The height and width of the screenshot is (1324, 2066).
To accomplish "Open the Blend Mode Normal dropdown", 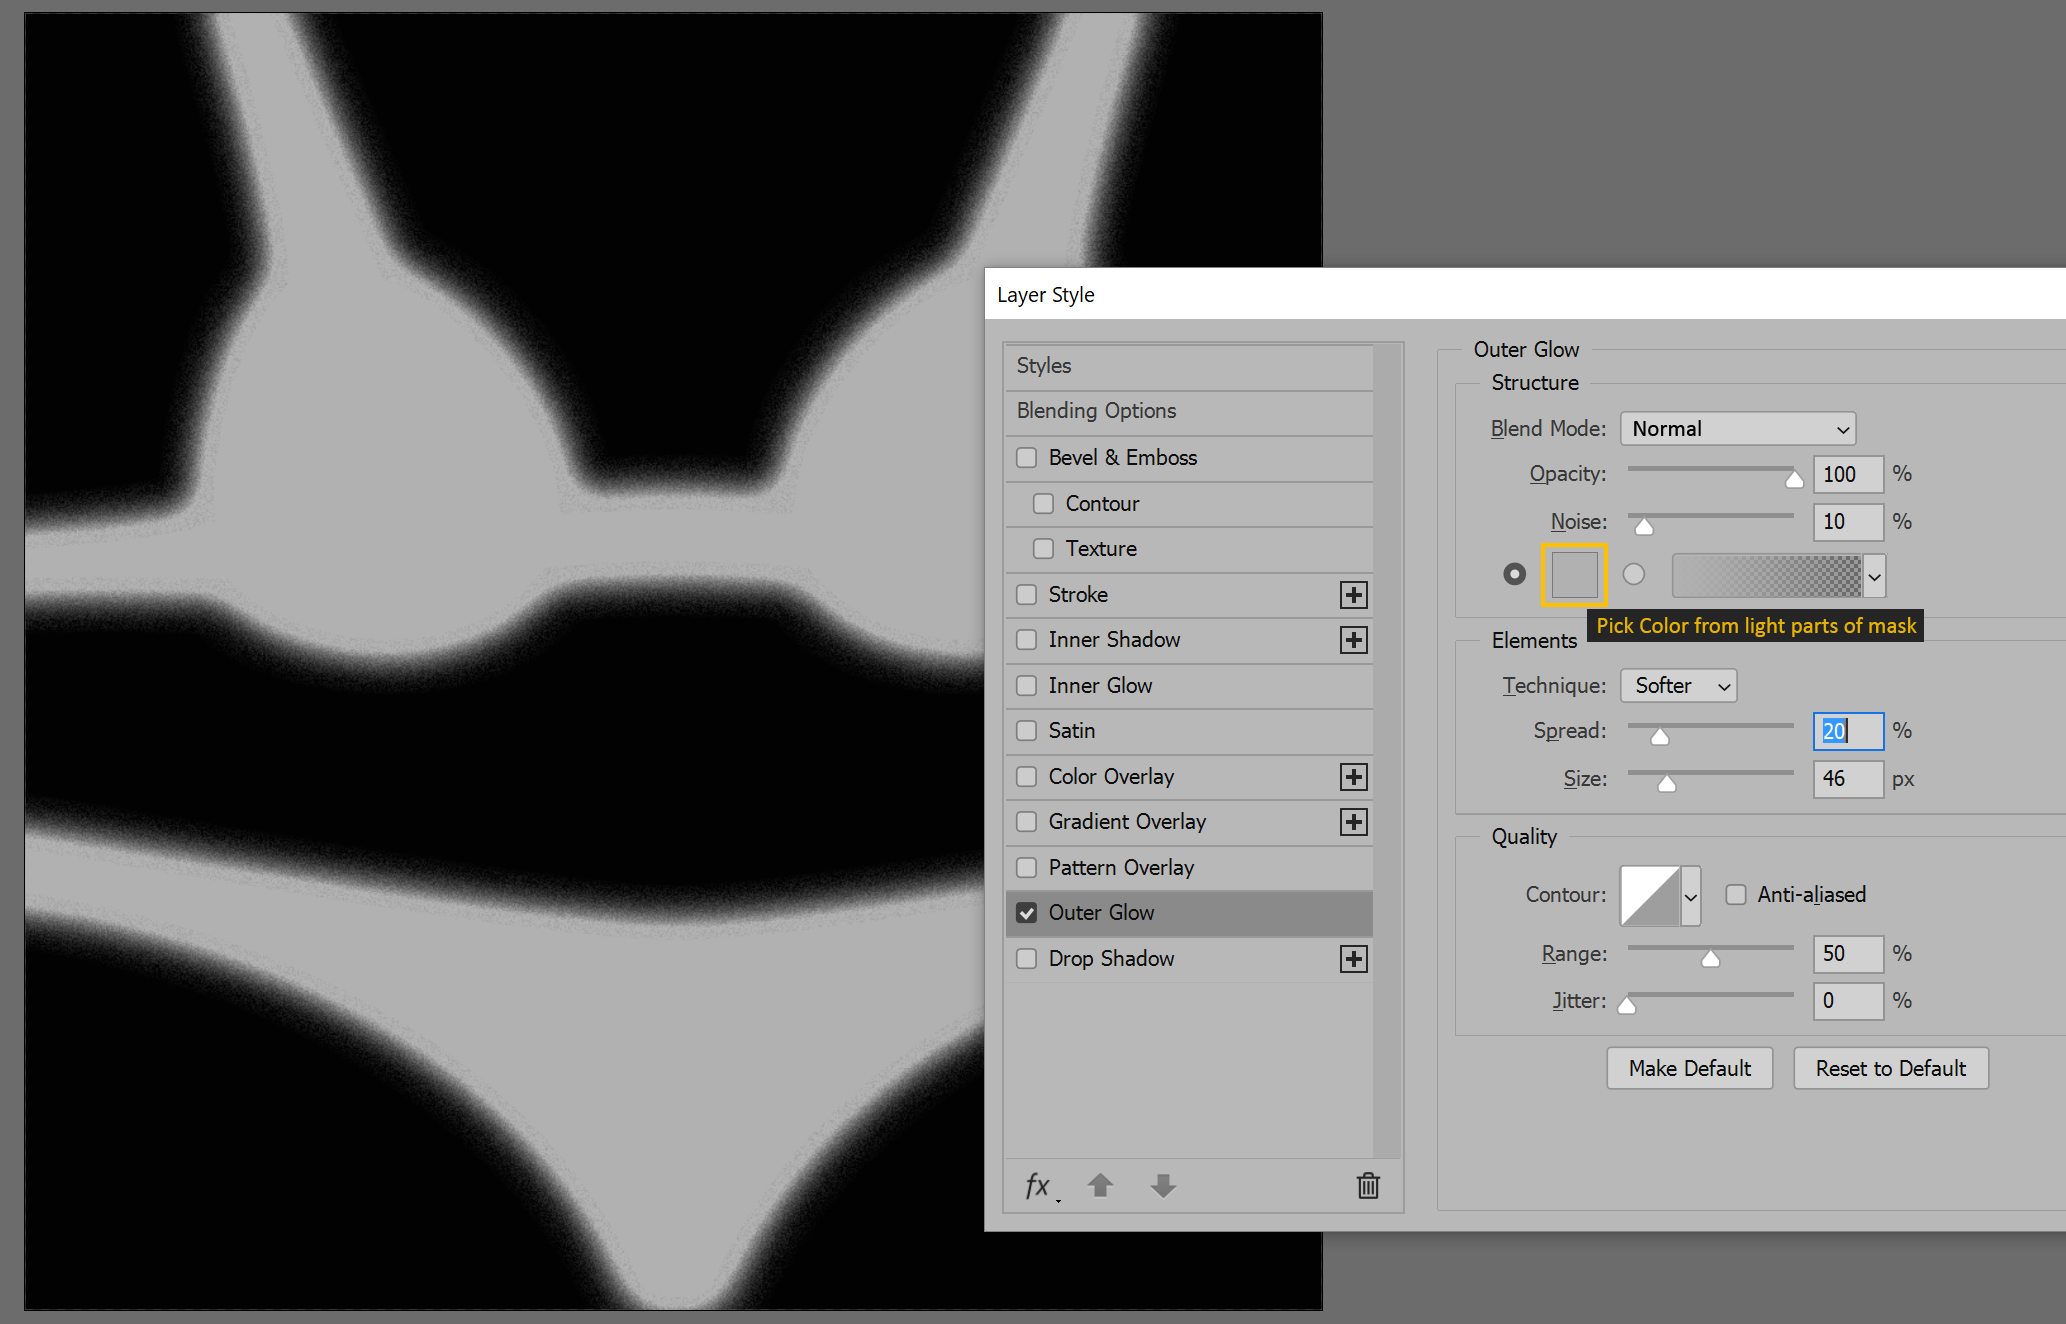I will coord(1738,429).
